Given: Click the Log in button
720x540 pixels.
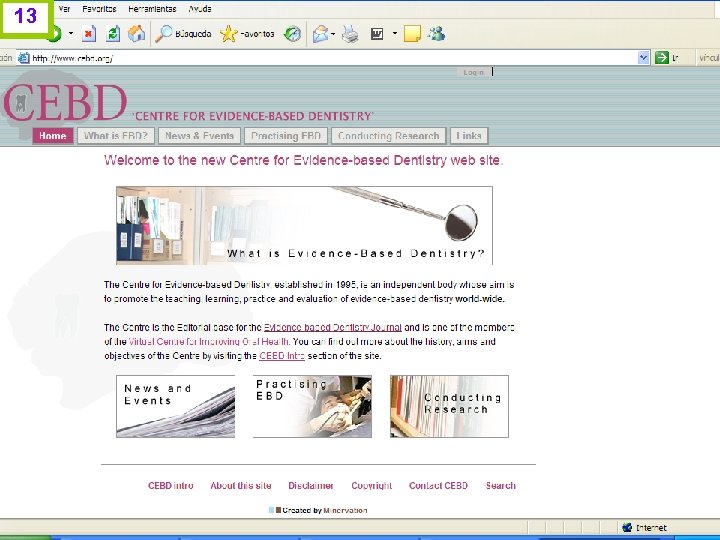Looking at the screenshot, I should tap(473, 72).
